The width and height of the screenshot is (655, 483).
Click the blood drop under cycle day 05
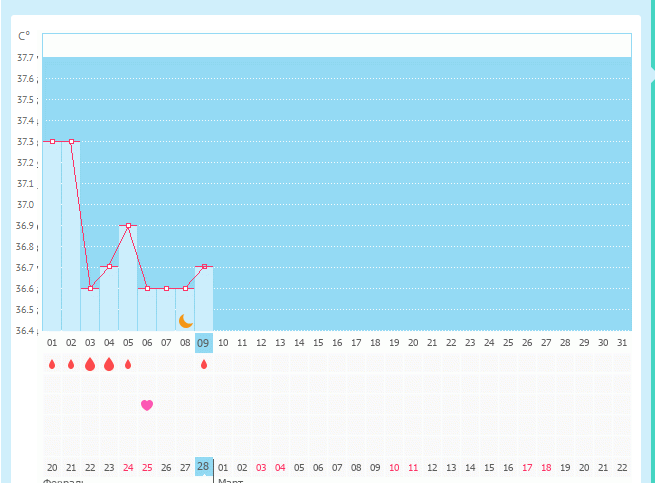point(128,365)
